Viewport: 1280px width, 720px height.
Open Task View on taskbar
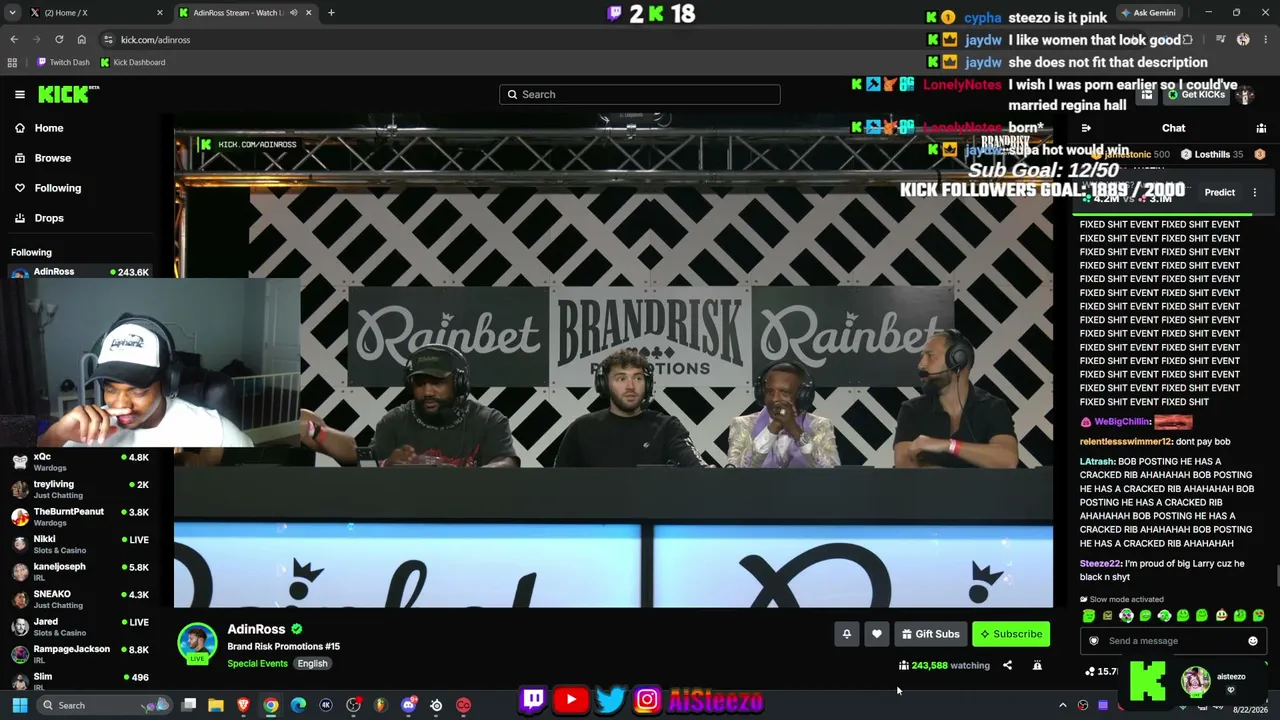[x=189, y=705]
